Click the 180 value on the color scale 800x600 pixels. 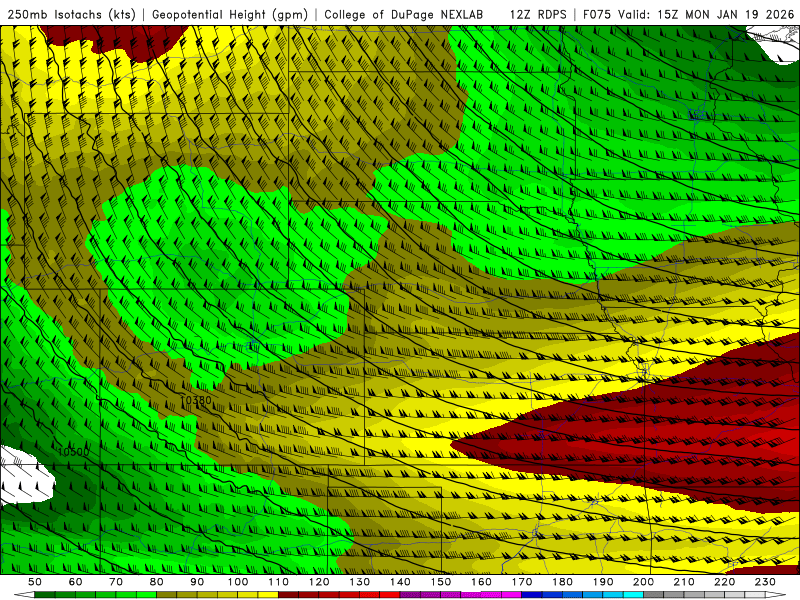click(562, 582)
